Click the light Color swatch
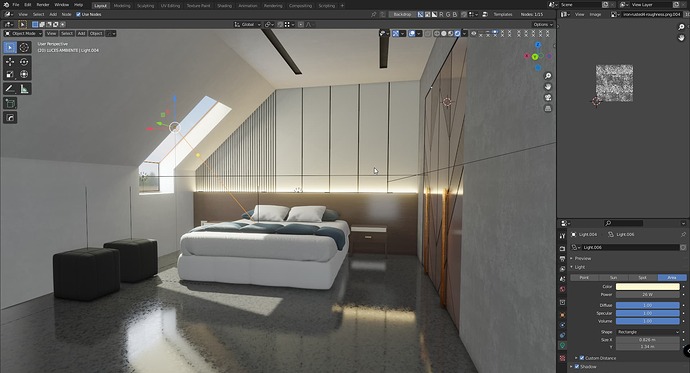 [648, 287]
